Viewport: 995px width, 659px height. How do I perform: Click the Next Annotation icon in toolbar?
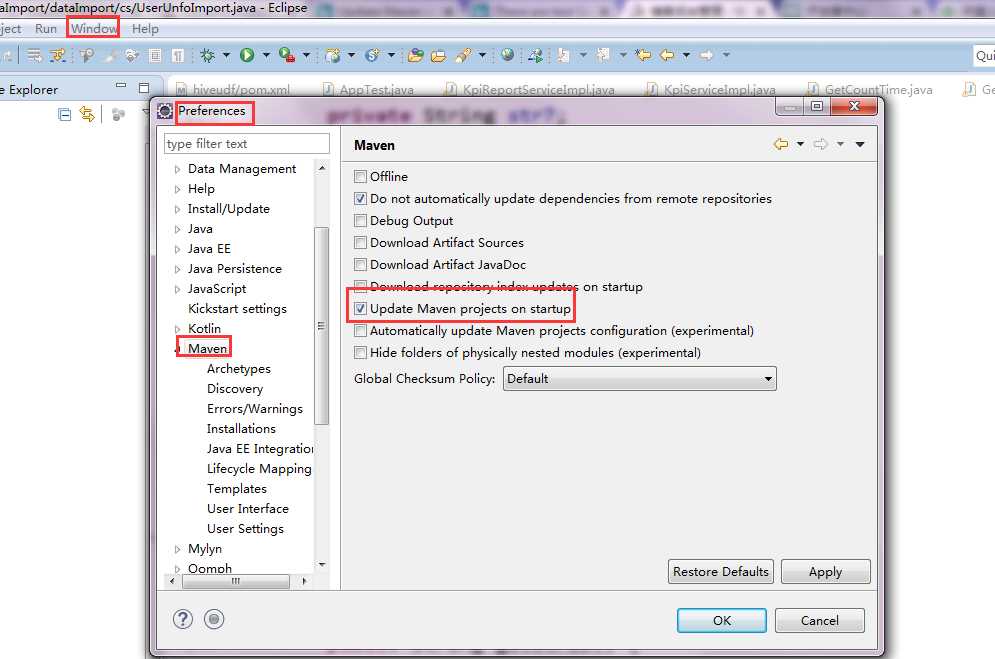563,56
